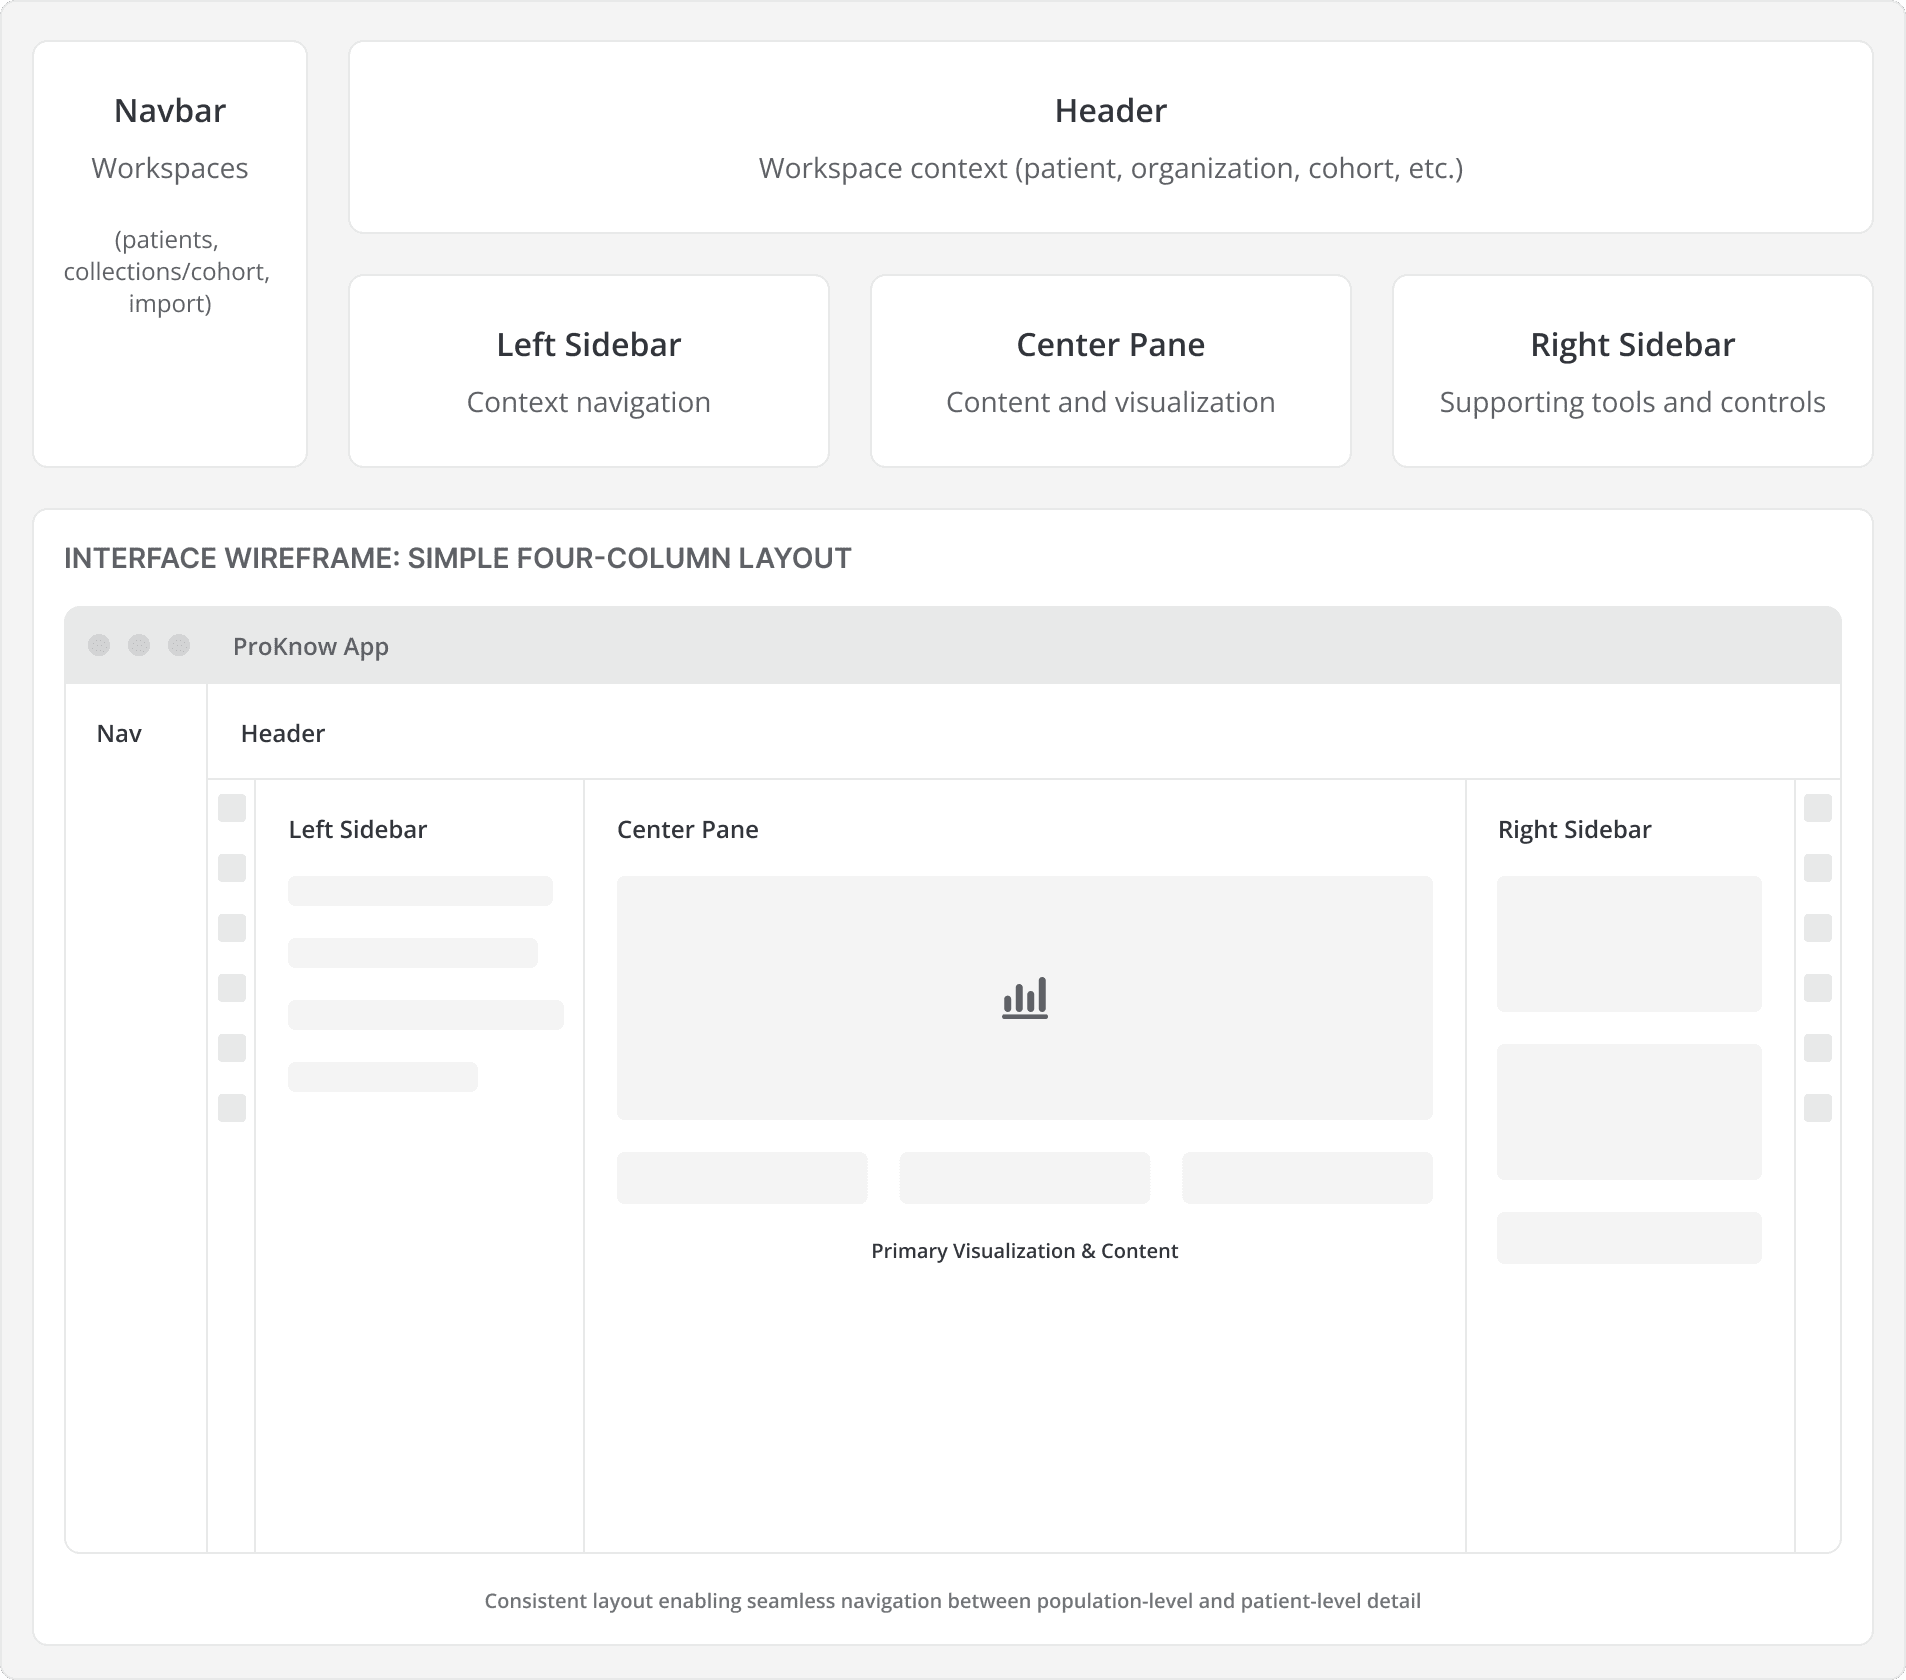The image size is (1906, 1680).
Task: Click the first gray dot in window title bar
Action: [99, 645]
